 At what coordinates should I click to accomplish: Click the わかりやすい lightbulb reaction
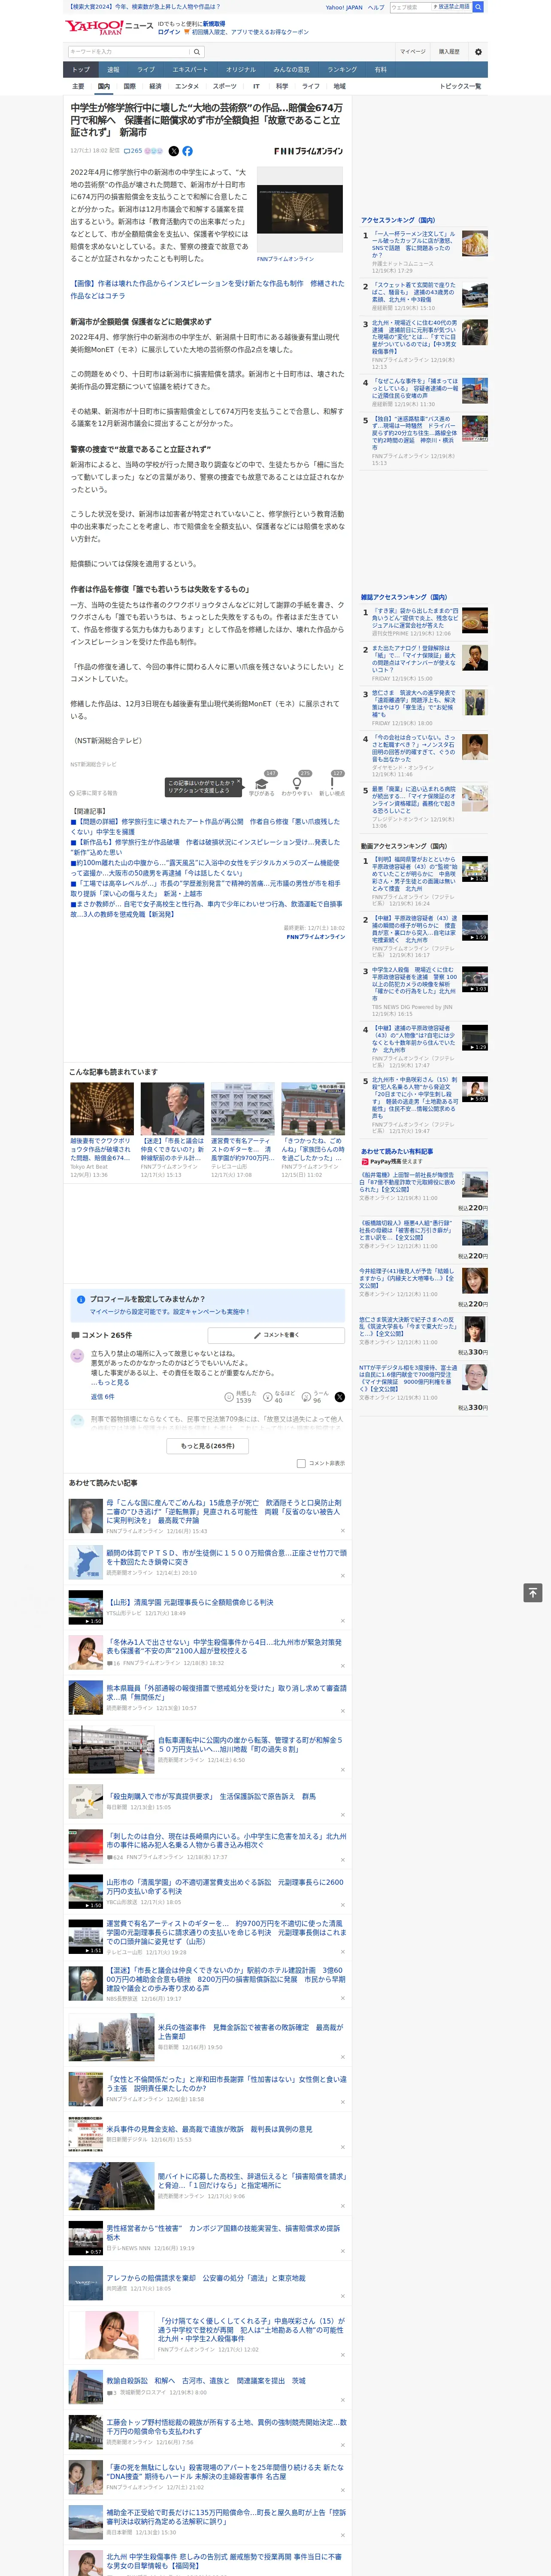coord(297,785)
